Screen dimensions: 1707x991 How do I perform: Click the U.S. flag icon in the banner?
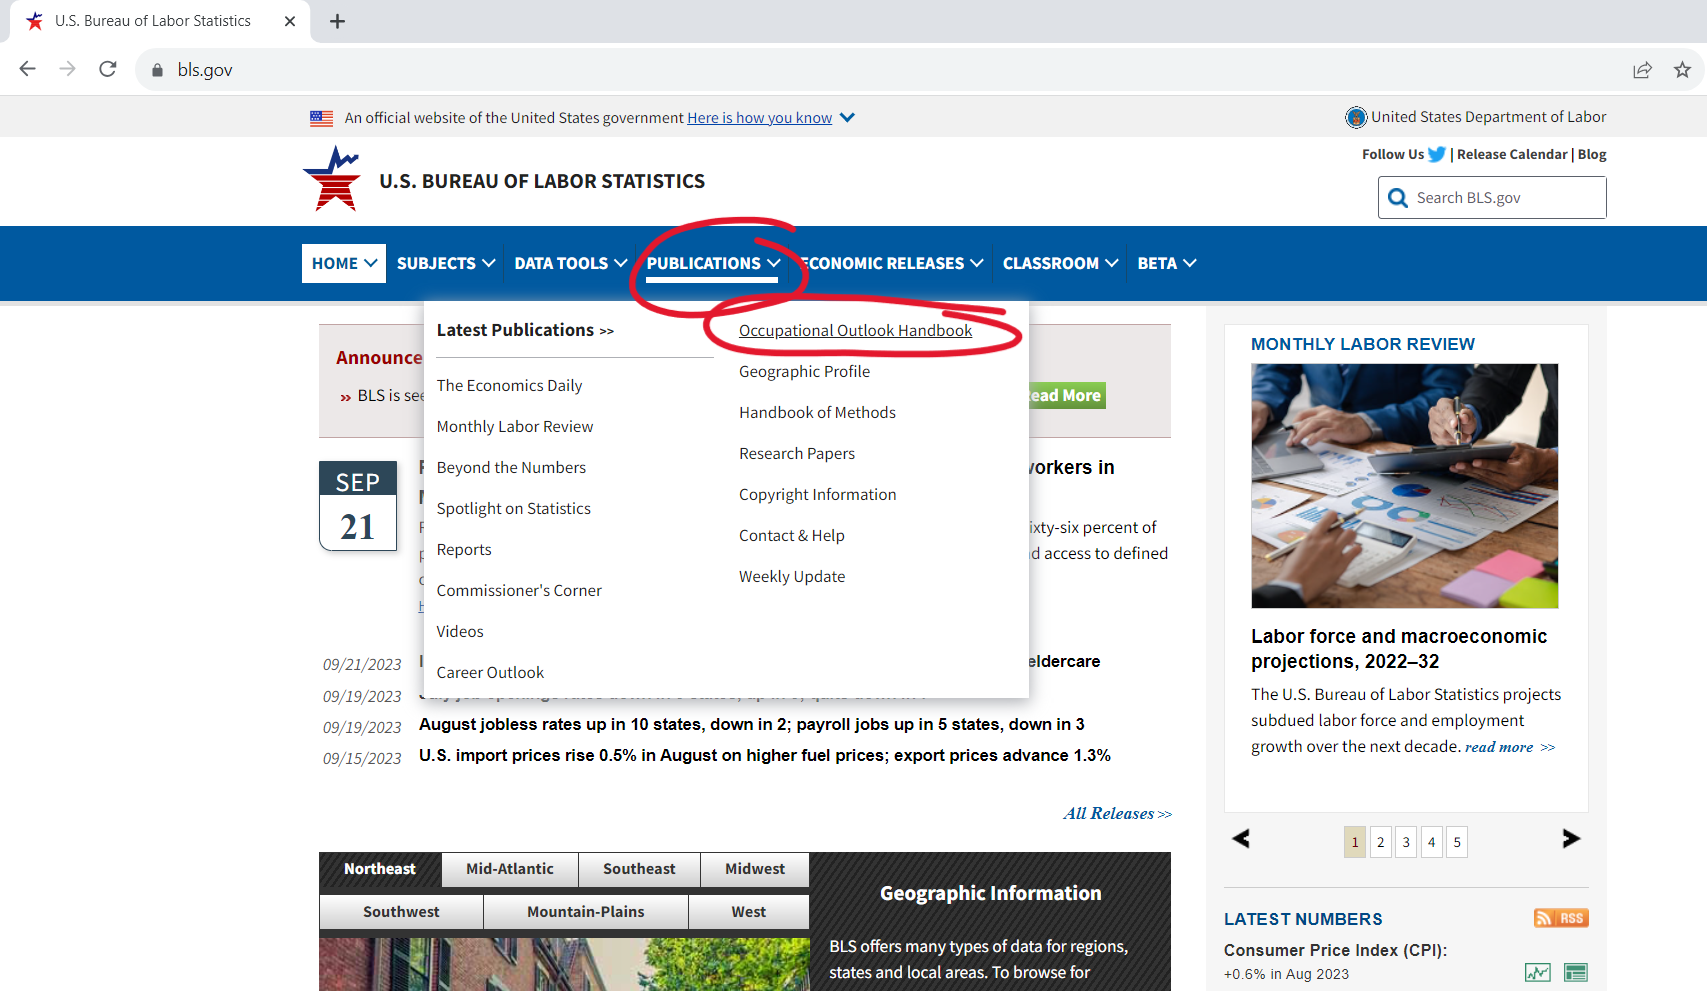(x=321, y=117)
